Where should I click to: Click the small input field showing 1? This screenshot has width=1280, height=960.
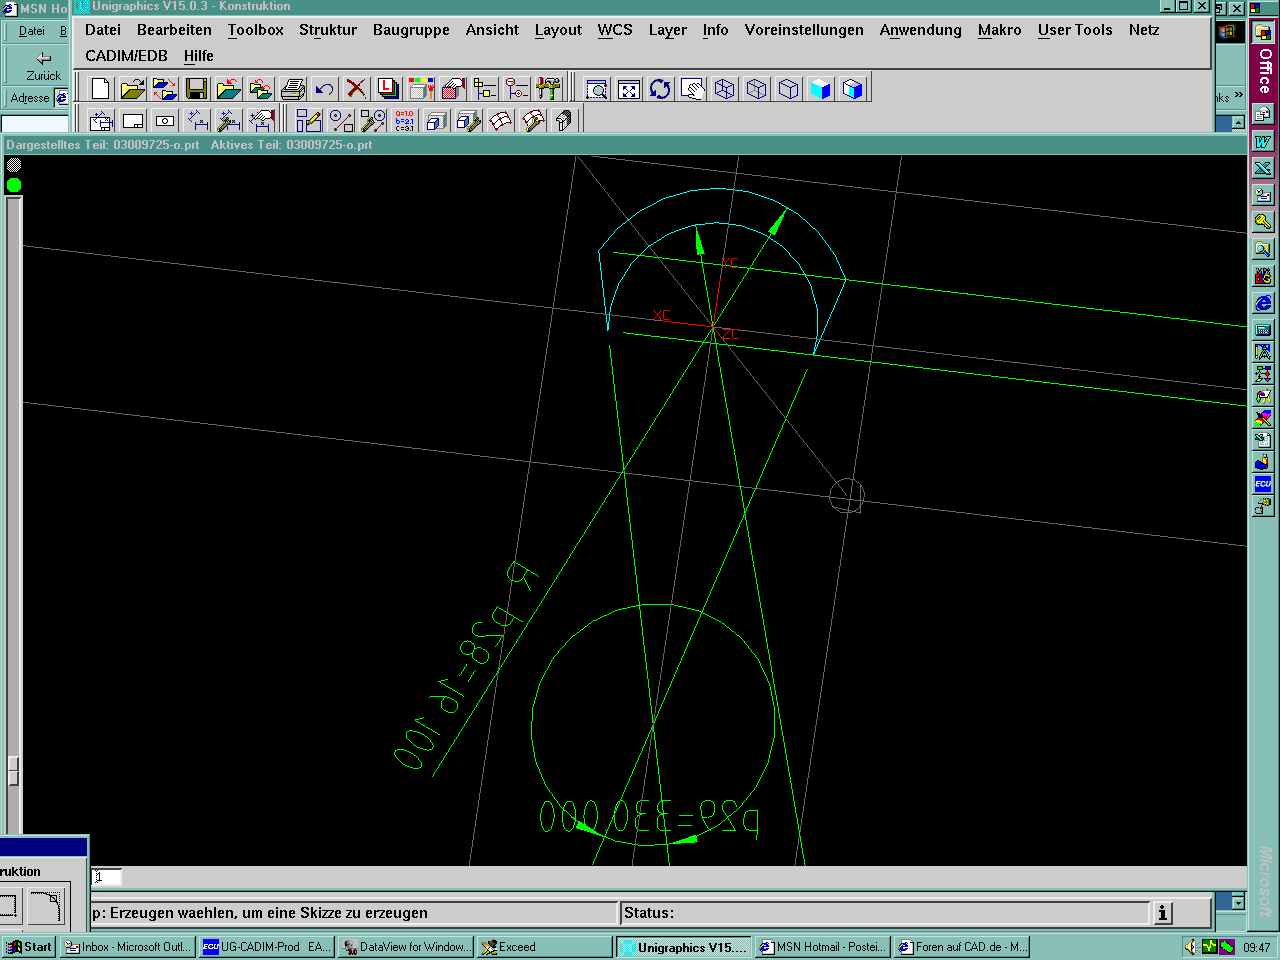[x=107, y=877]
